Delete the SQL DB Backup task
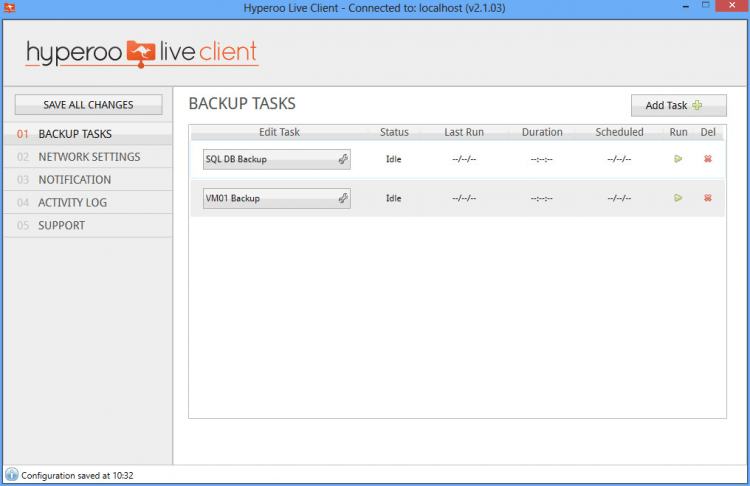750x486 pixels. click(x=708, y=159)
